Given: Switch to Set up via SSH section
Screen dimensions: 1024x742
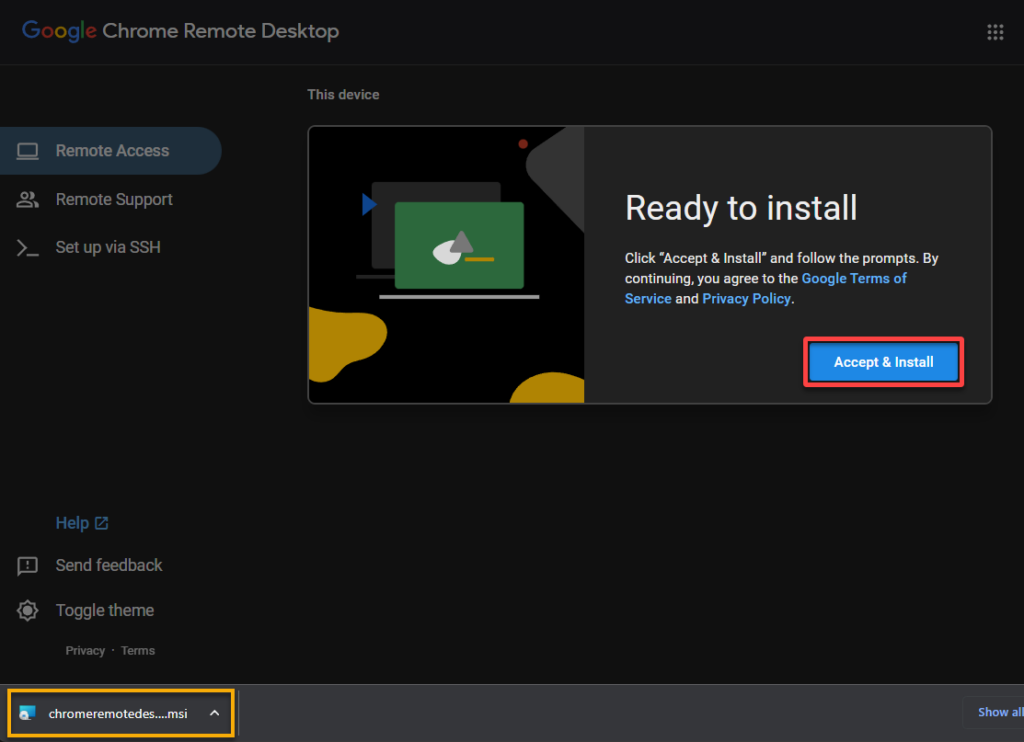Looking at the screenshot, I should coord(108,247).
